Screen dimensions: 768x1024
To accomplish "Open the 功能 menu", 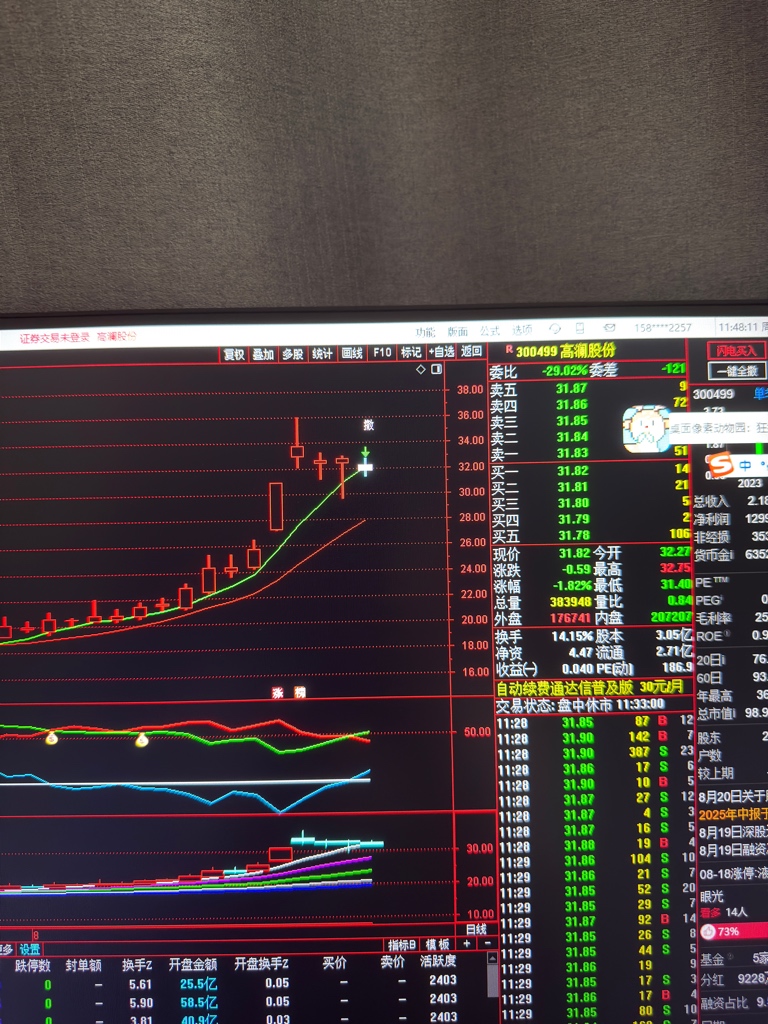I will coord(425,332).
